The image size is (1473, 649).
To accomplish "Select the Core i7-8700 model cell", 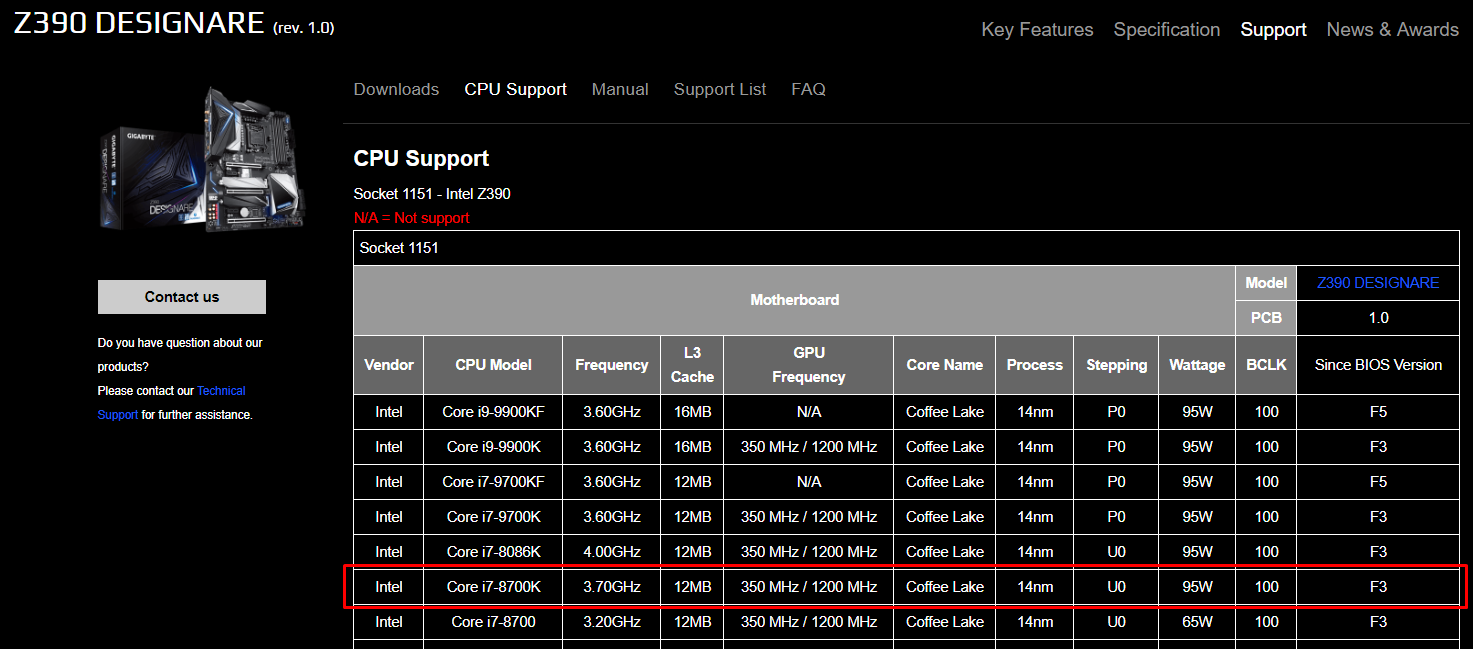I will point(493,622).
